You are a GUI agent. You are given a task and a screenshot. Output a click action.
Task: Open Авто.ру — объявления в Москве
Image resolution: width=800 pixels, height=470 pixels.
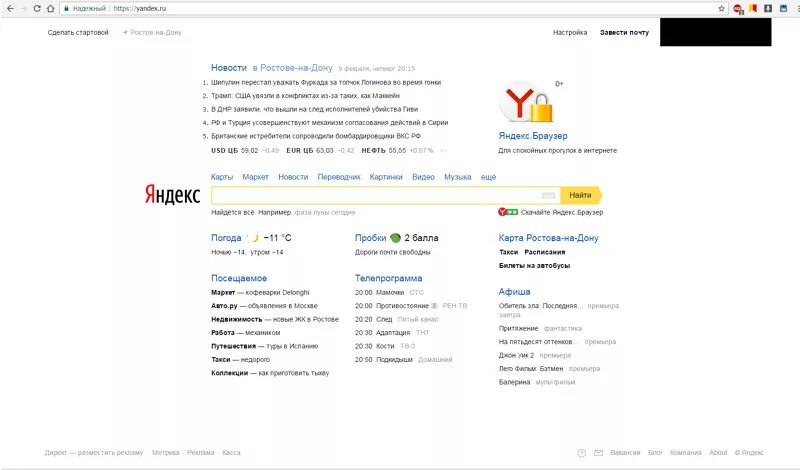pyautogui.click(x=264, y=306)
